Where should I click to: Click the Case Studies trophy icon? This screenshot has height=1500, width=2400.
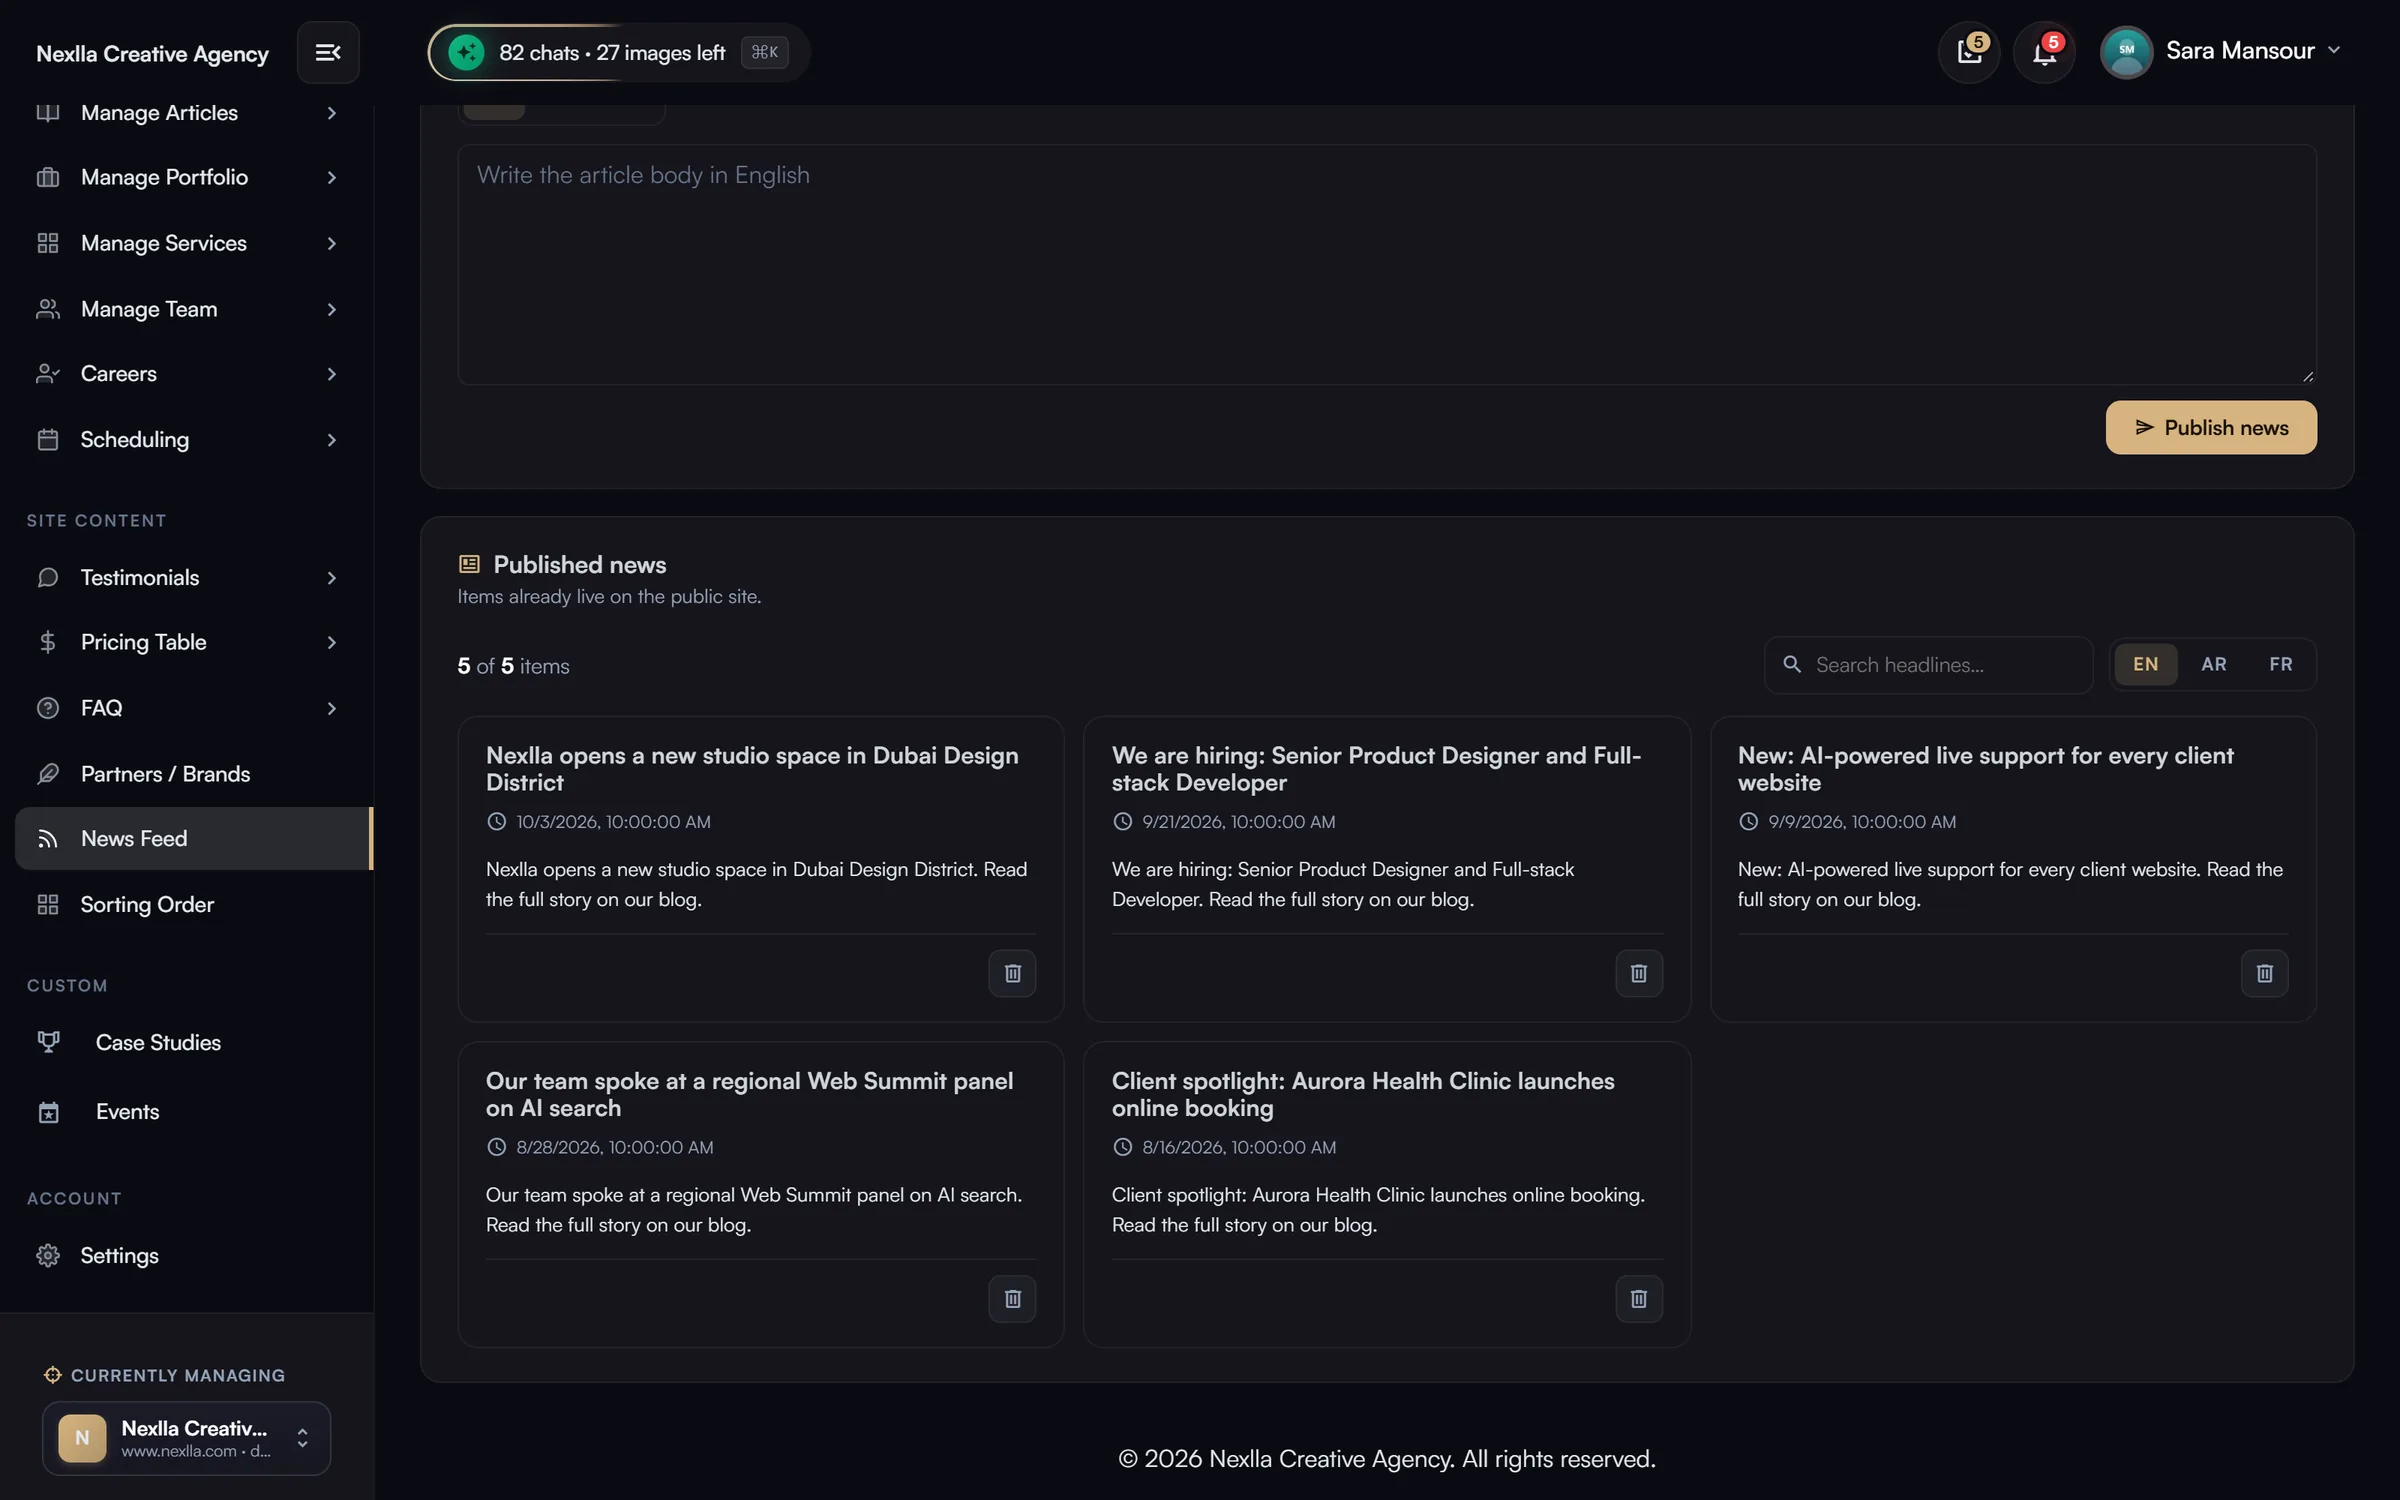(x=48, y=1042)
